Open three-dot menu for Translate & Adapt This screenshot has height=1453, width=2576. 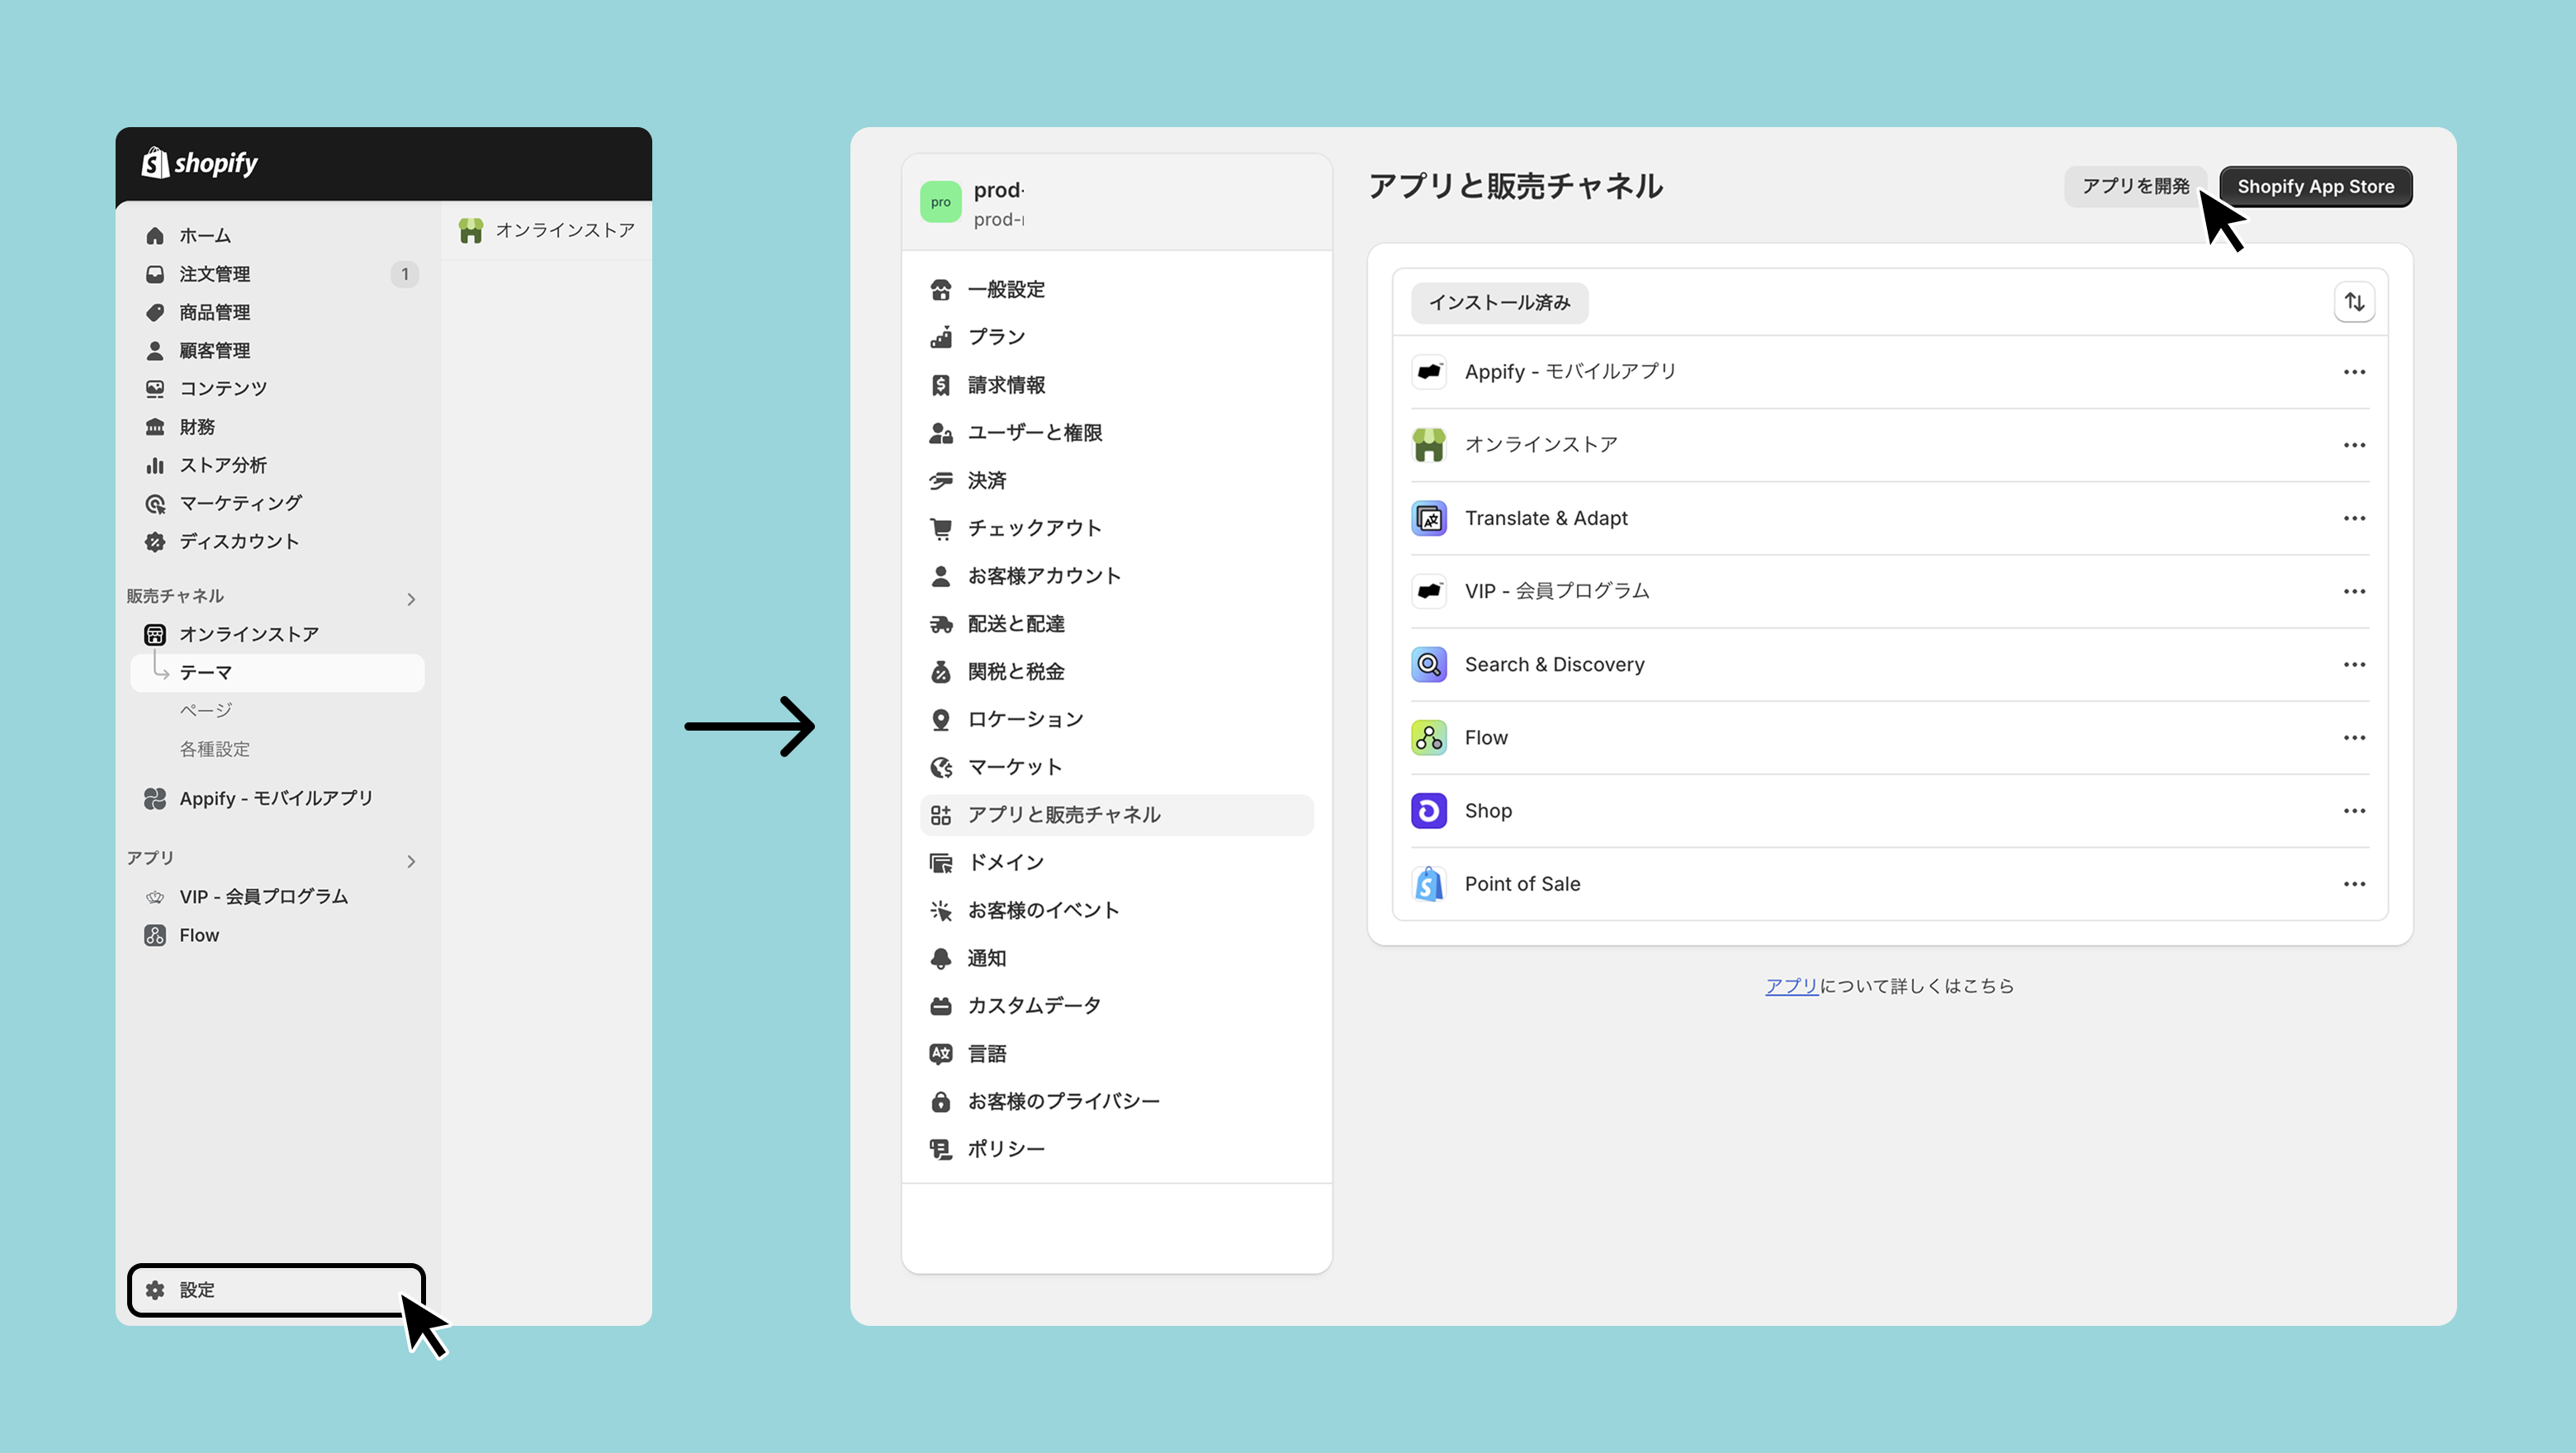(x=2354, y=518)
